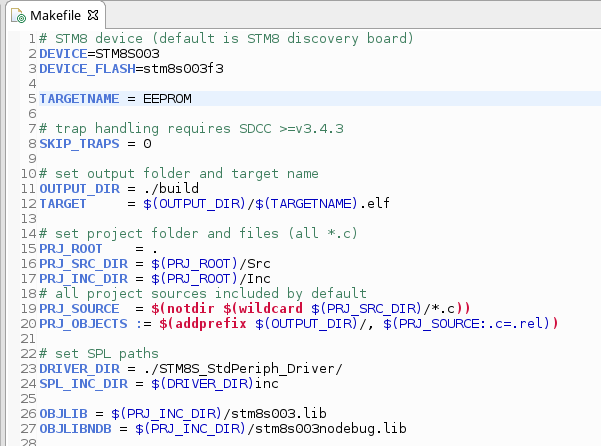This screenshot has width=601, height=446.
Task: Click the comment "# set SPL paths"
Action: point(99,354)
